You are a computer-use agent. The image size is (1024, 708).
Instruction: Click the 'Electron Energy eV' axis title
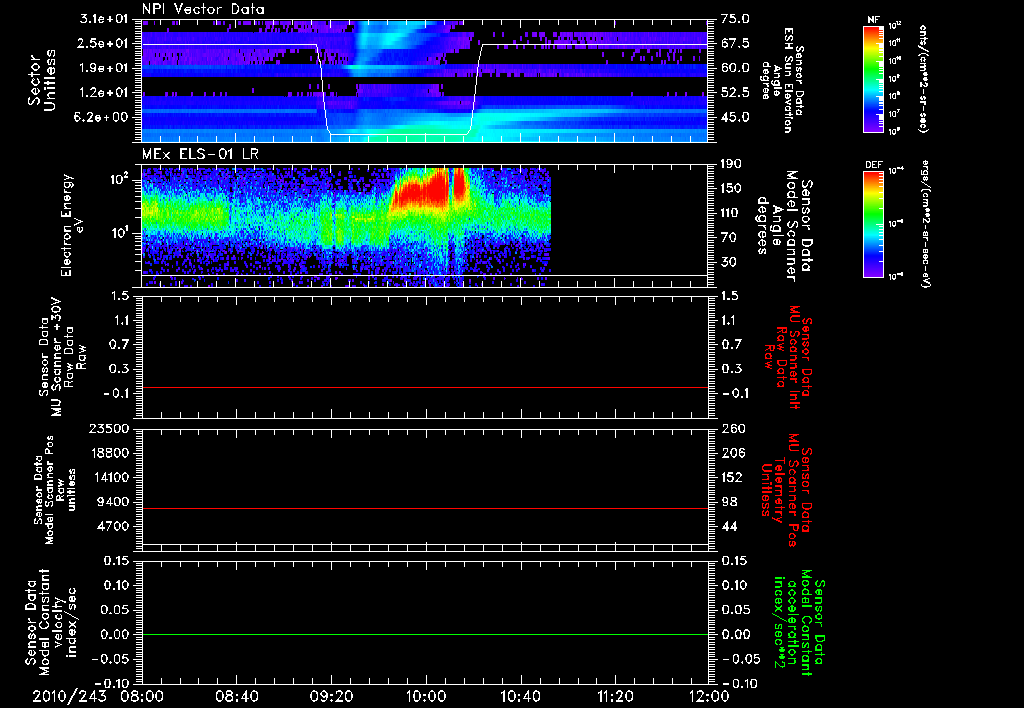tap(74, 225)
